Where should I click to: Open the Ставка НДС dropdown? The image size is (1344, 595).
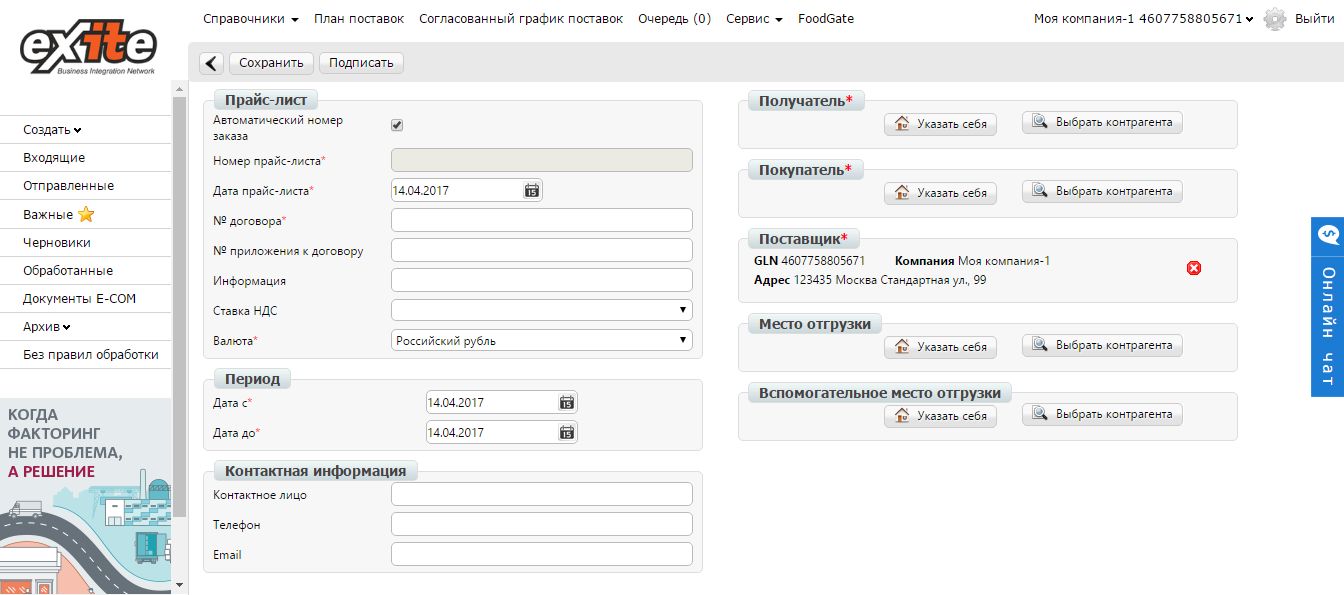click(x=684, y=309)
